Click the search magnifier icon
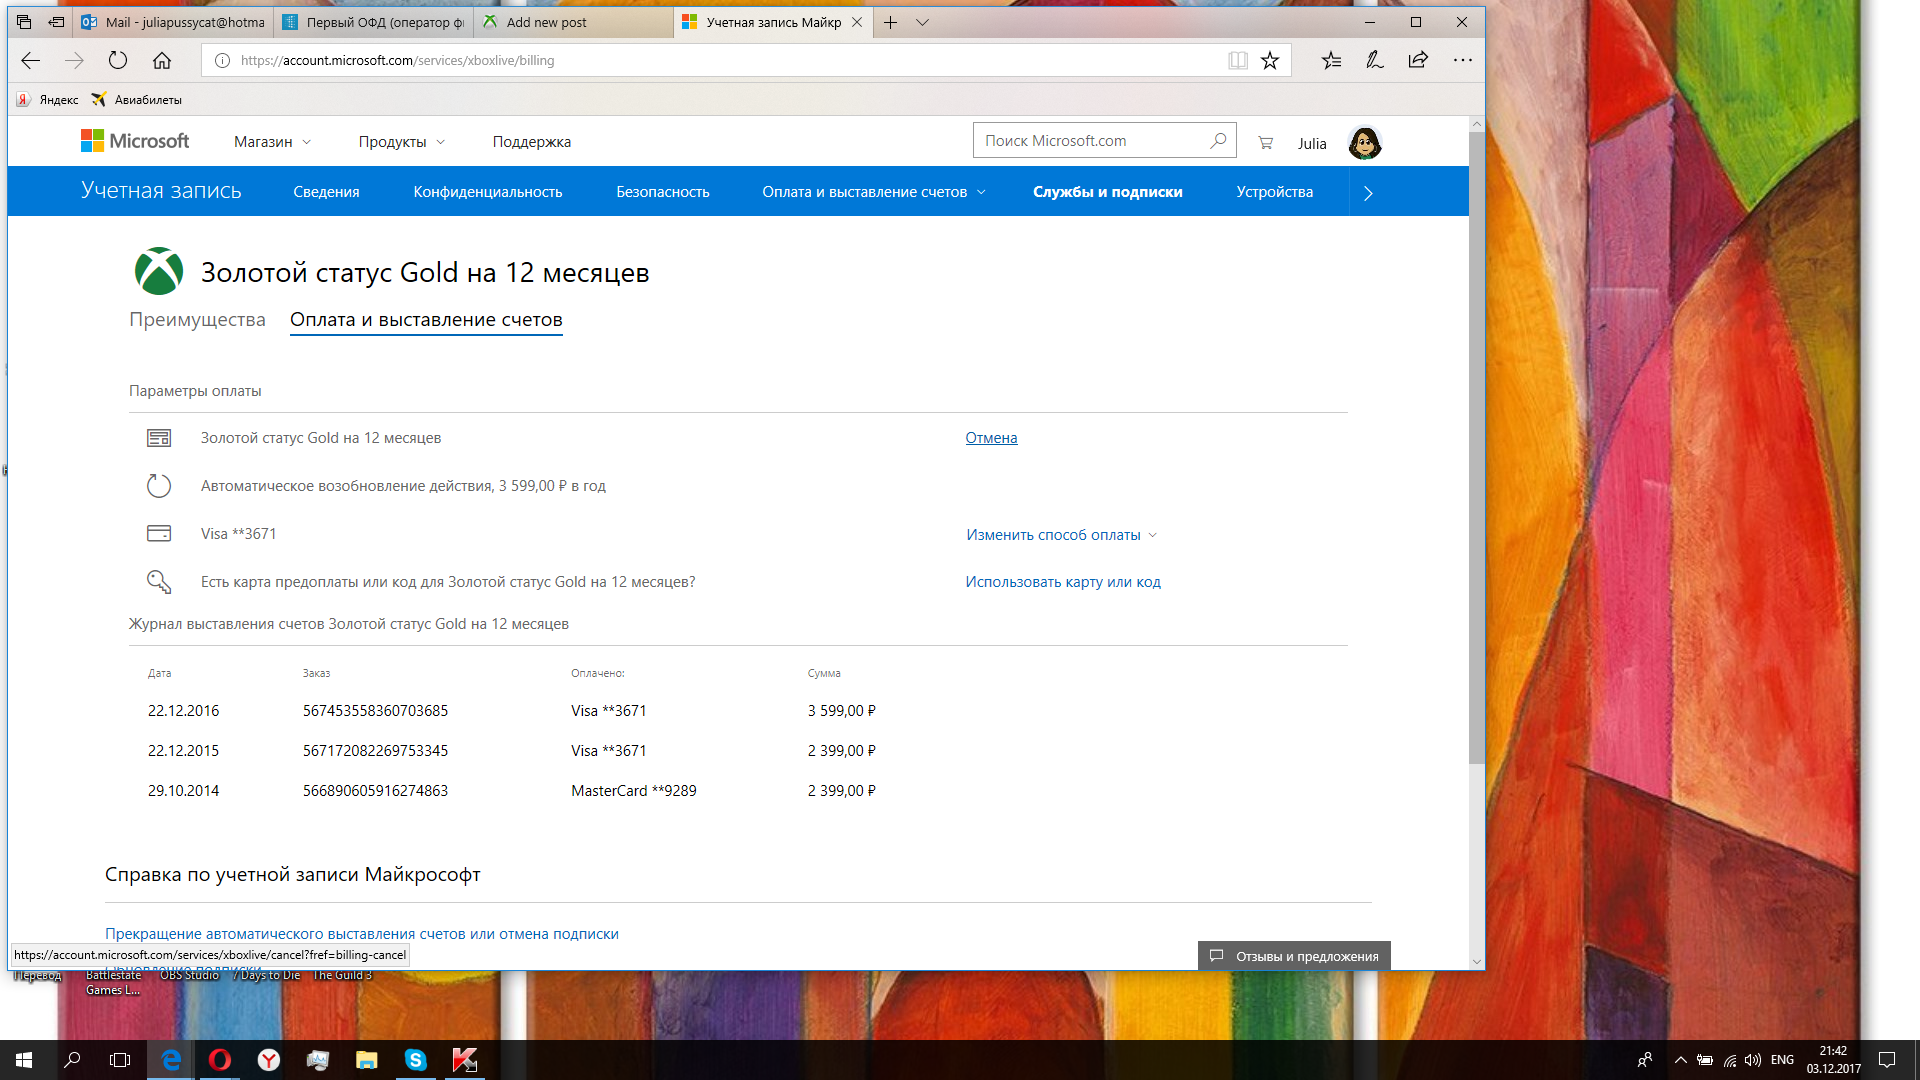This screenshot has height=1080, width=1920. click(x=1217, y=141)
